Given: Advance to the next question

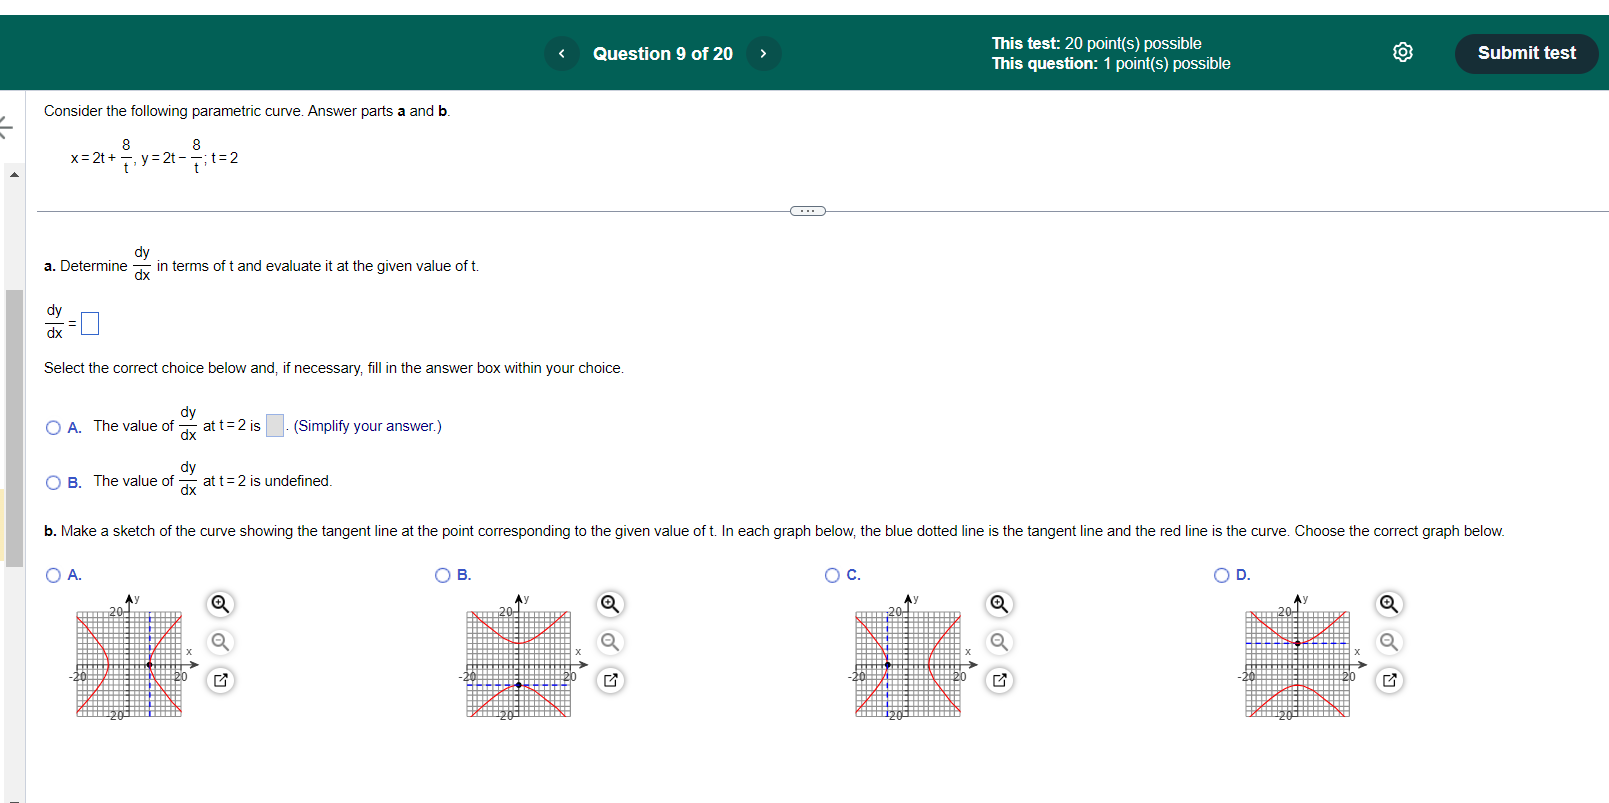Looking at the screenshot, I should (763, 53).
